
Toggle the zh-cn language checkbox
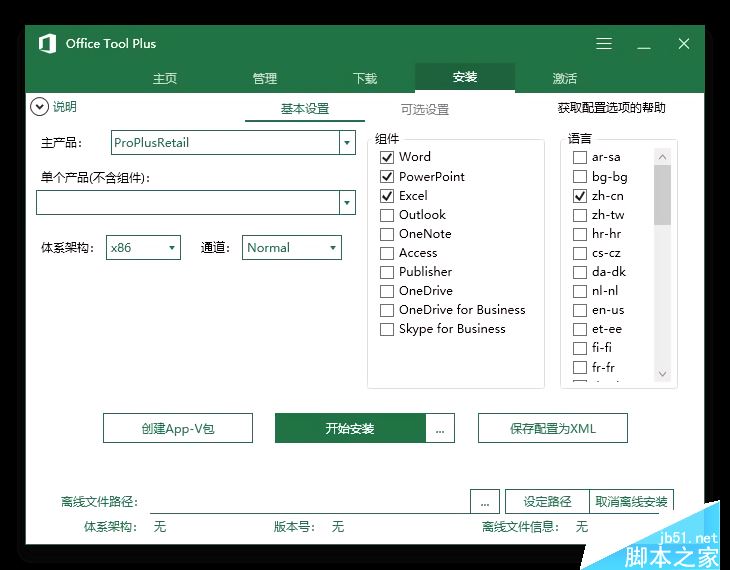click(x=580, y=196)
